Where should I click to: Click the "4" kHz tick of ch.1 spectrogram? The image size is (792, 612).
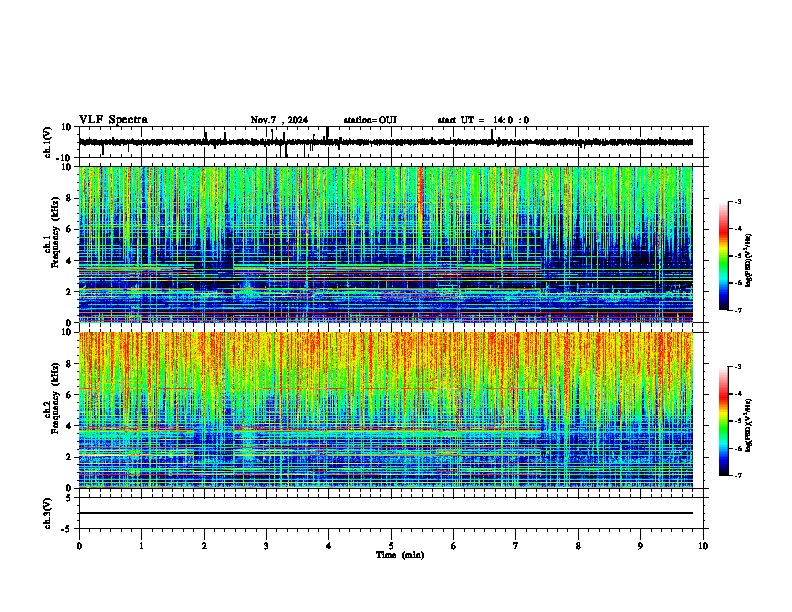point(70,261)
